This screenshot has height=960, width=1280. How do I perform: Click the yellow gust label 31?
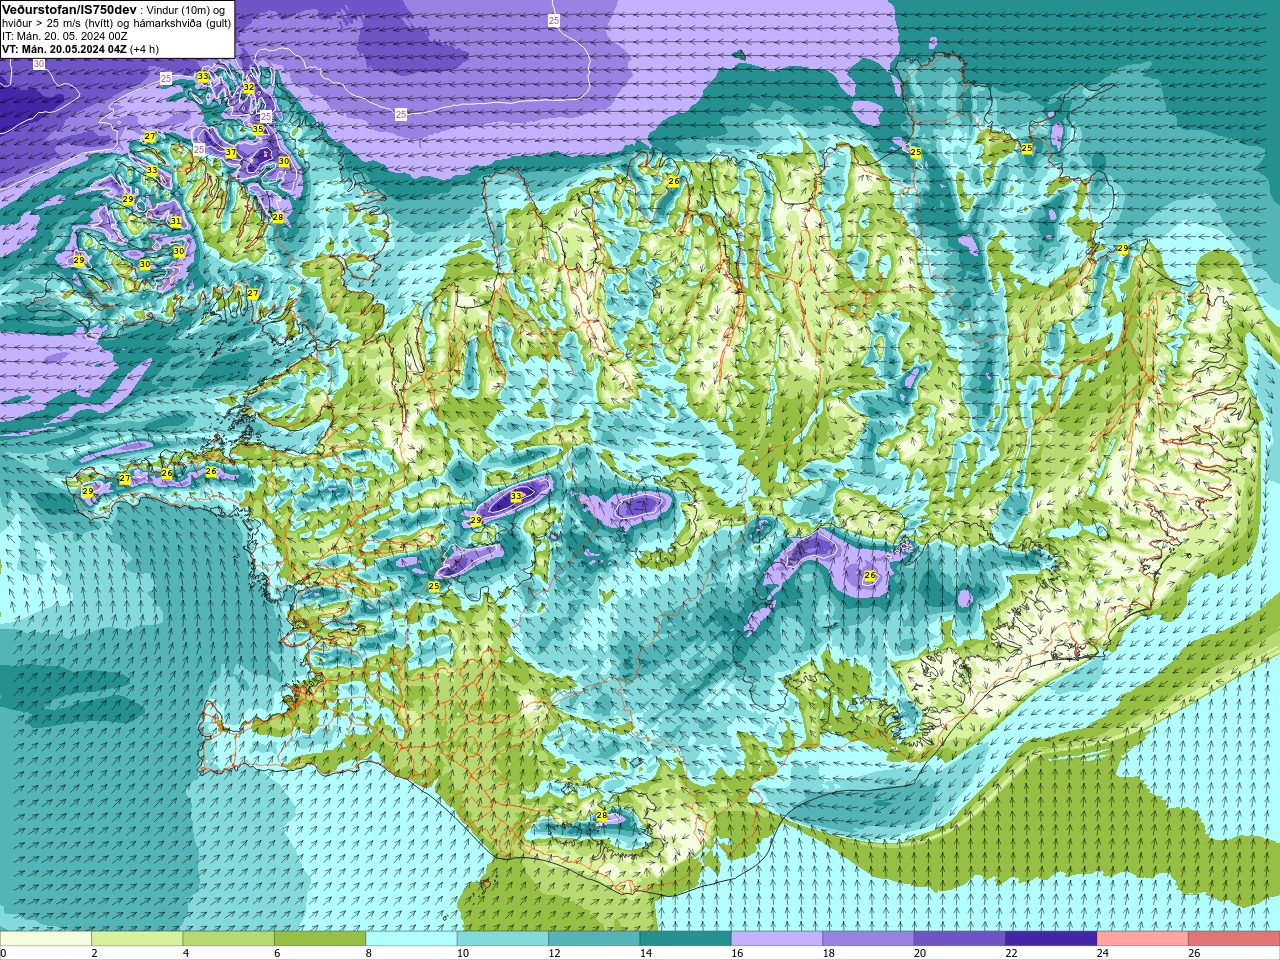pyautogui.click(x=175, y=221)
